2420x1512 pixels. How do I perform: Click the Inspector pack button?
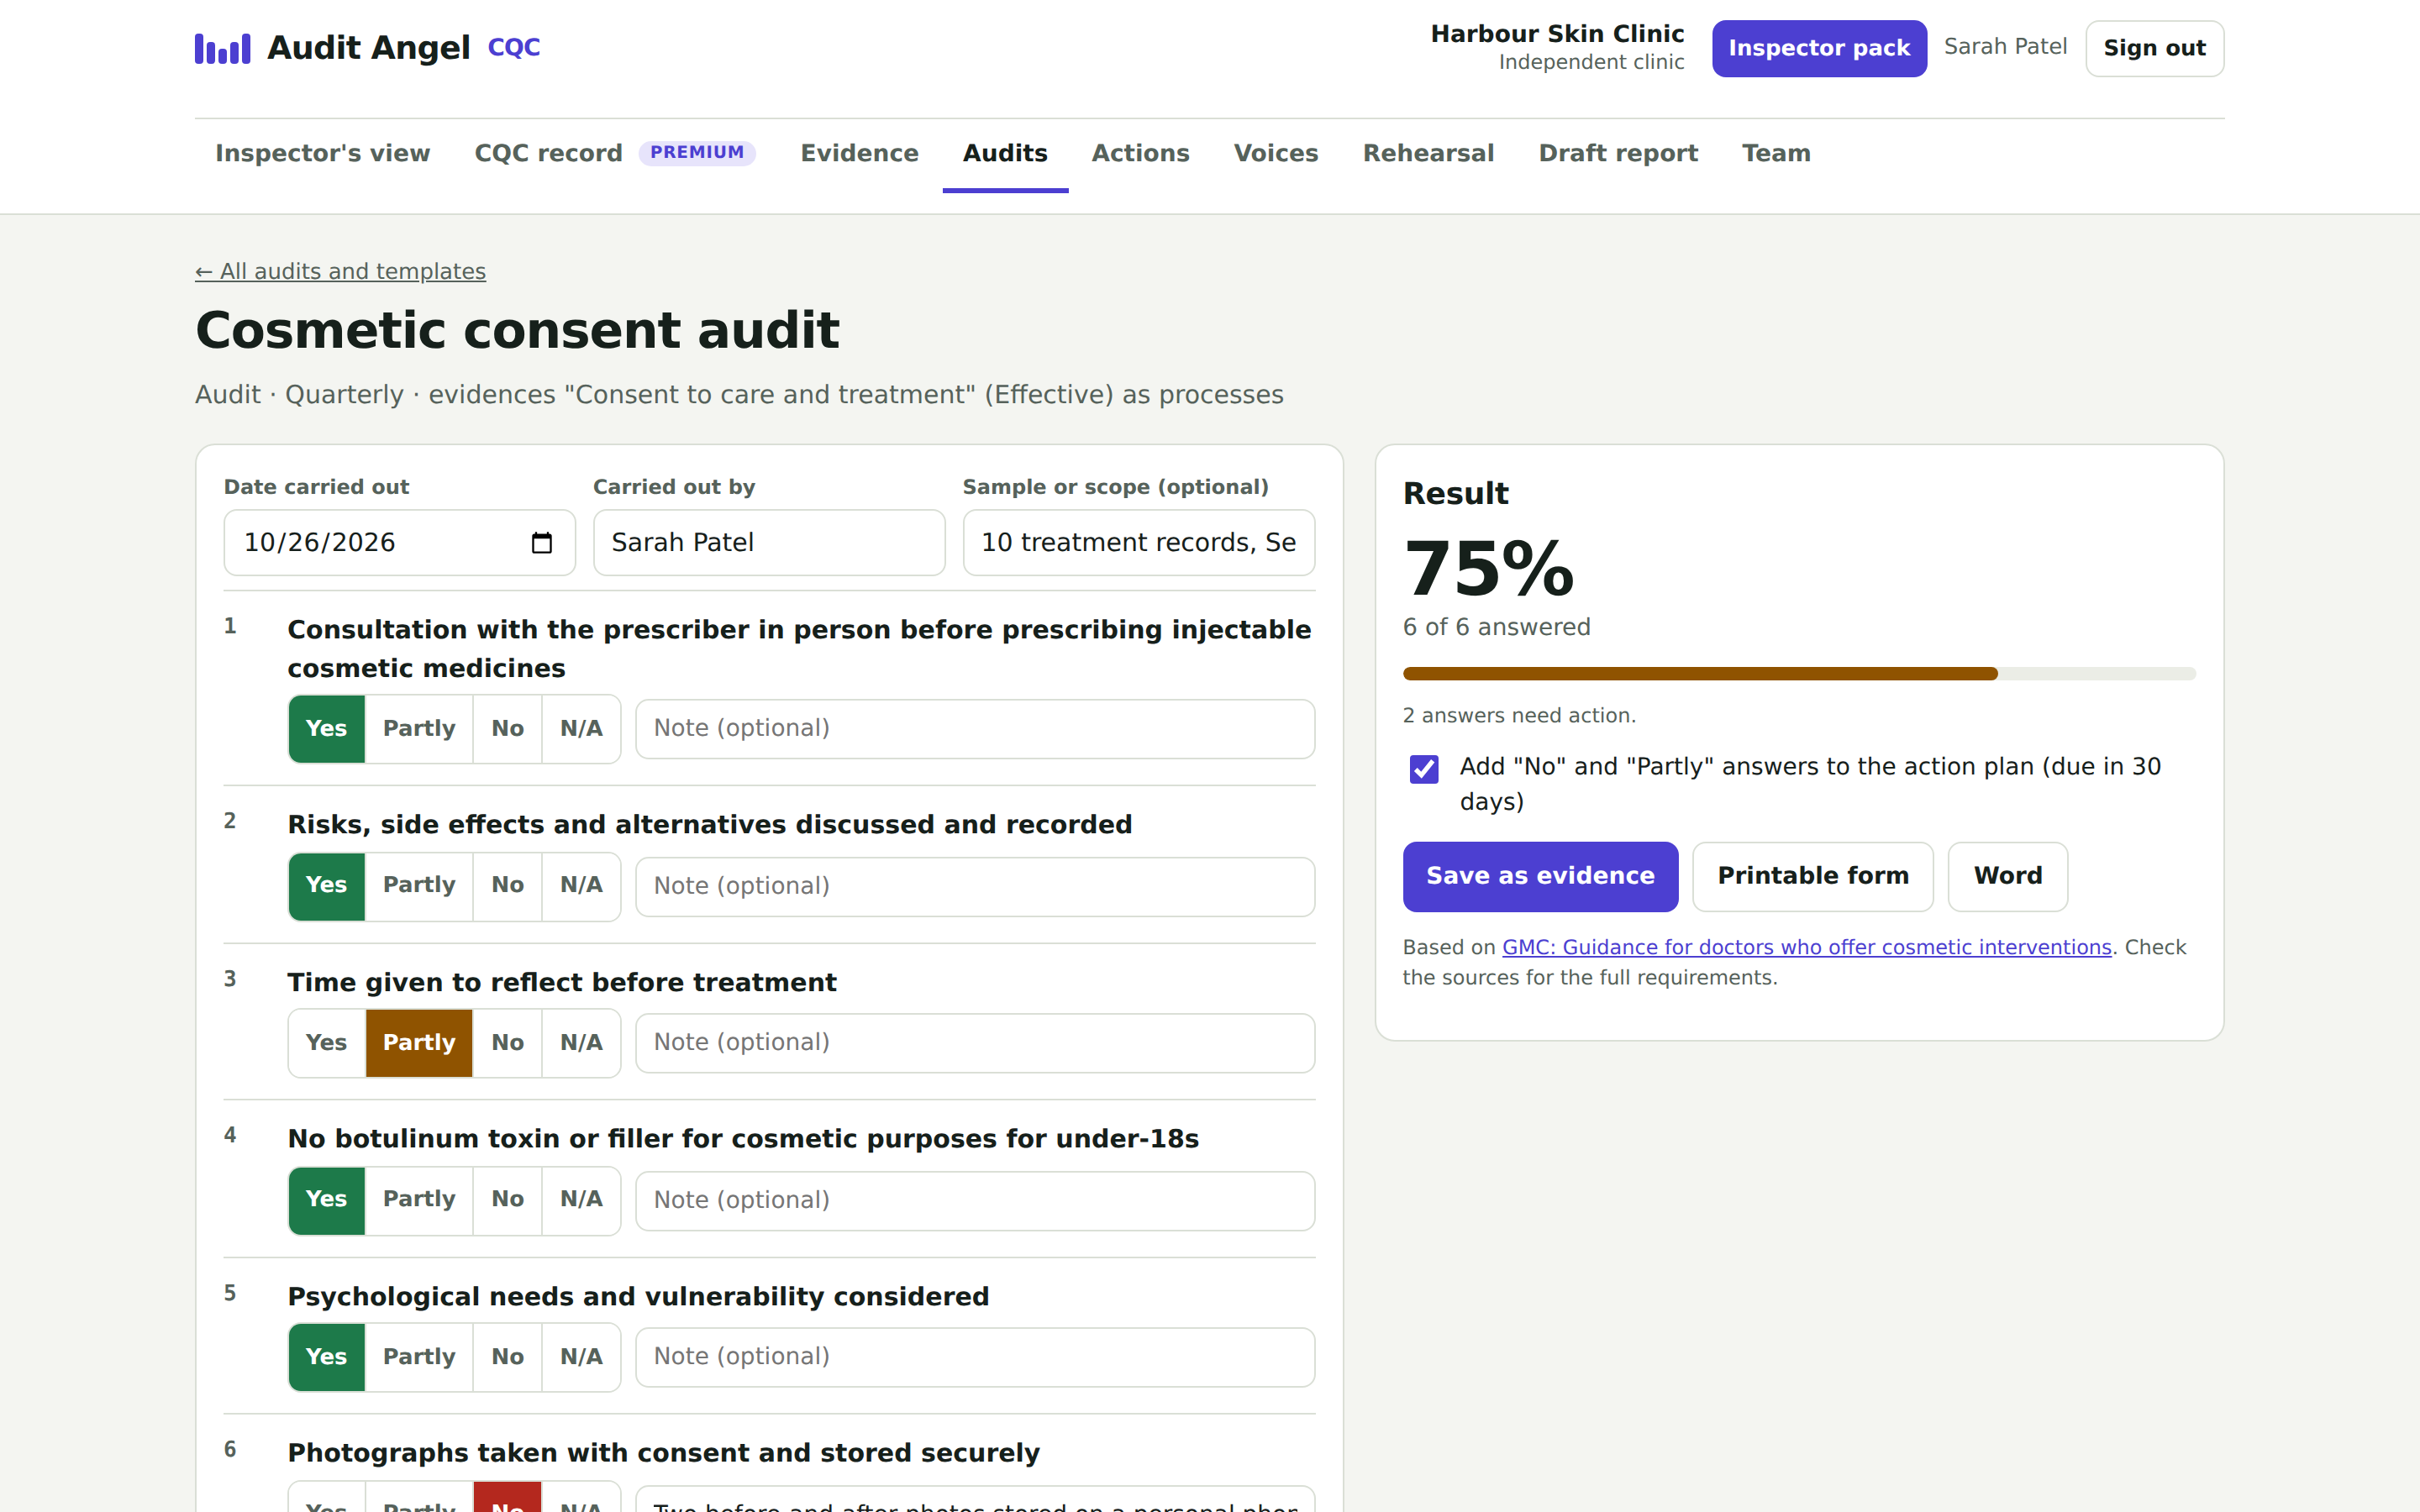point(1819,48)
